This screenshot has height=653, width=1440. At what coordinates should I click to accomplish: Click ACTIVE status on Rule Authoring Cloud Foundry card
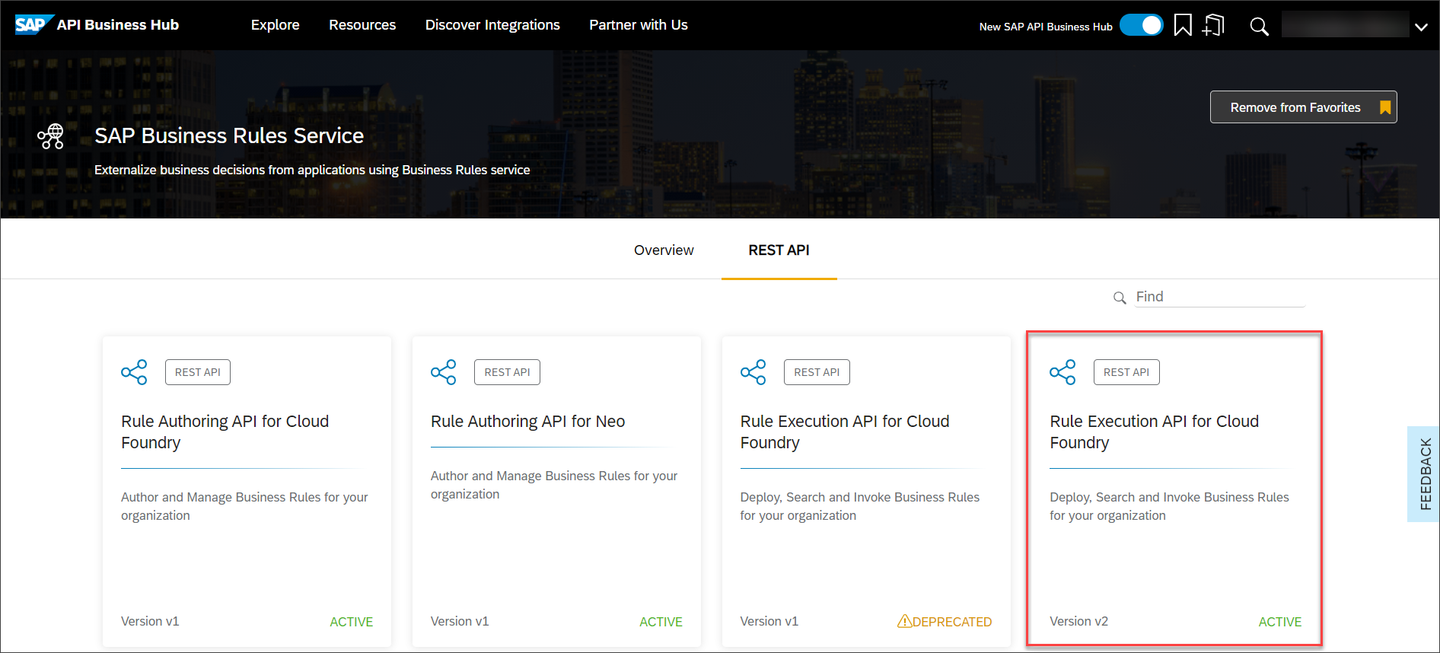click(x=351, y=622)
